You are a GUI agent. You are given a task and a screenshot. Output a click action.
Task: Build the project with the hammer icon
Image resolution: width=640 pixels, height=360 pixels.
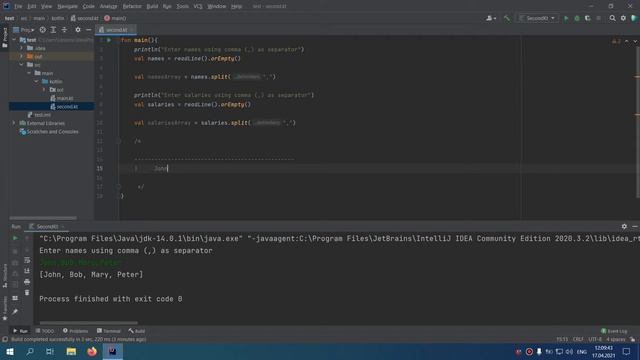507,18
